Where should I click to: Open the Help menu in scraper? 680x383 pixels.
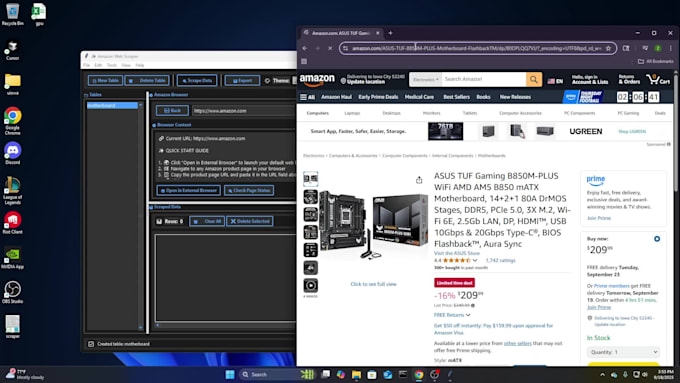[140, 65]
